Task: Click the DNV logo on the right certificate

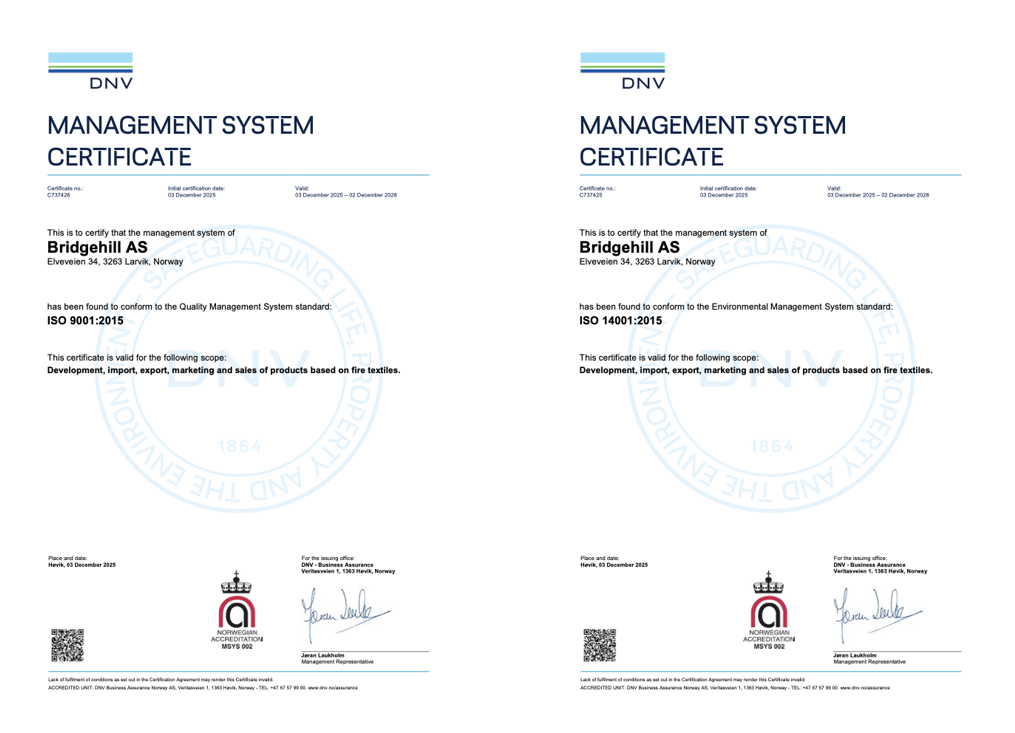Action: (x=620, y=70)
